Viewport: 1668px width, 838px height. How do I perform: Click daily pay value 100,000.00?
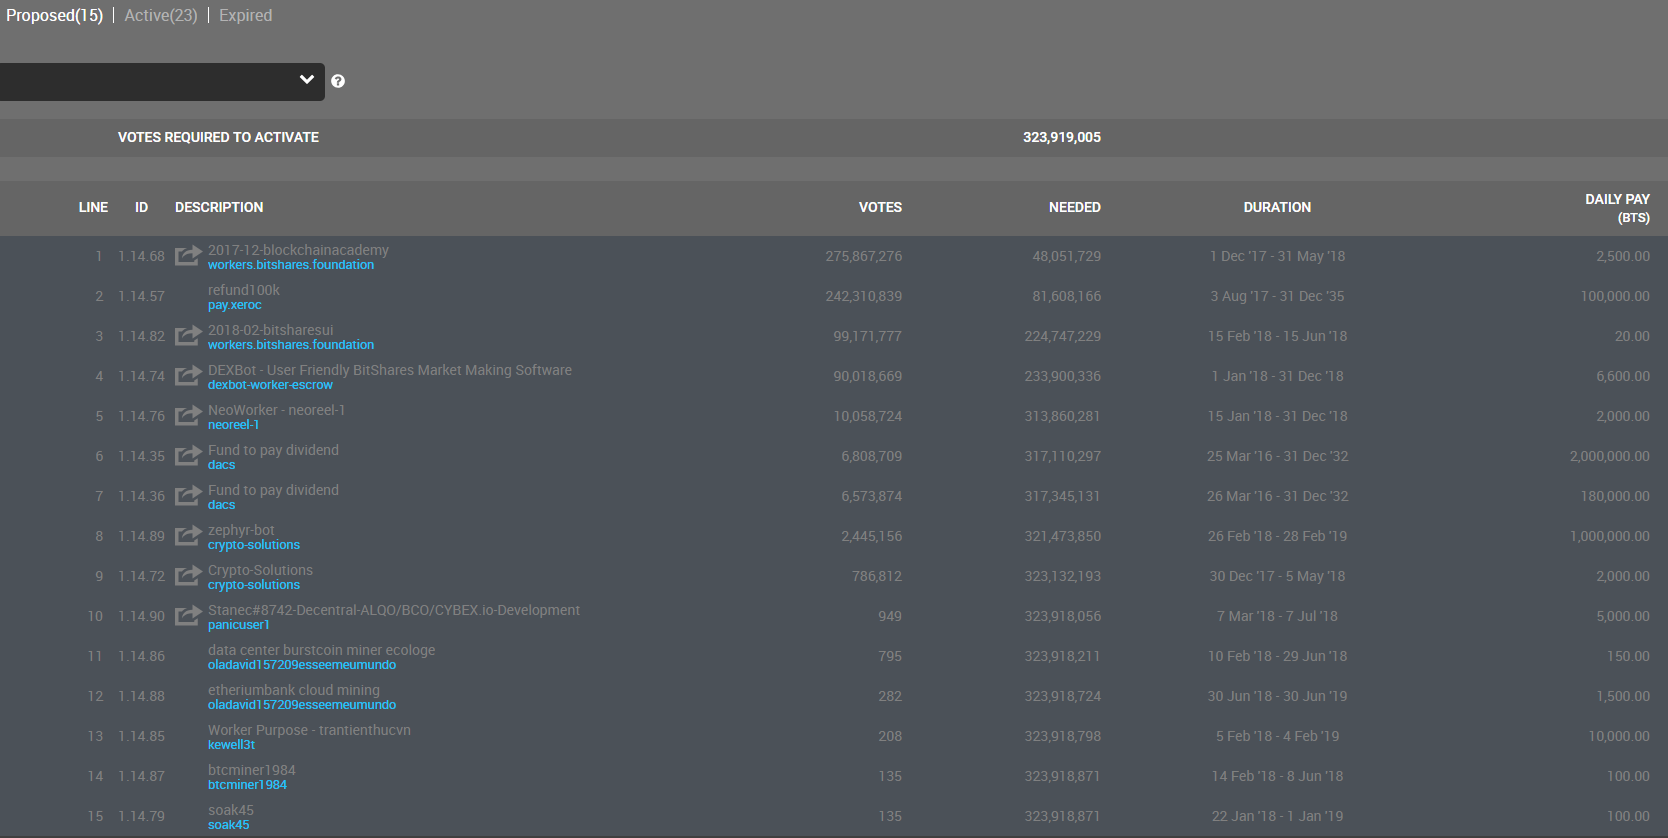point(1615,296)
